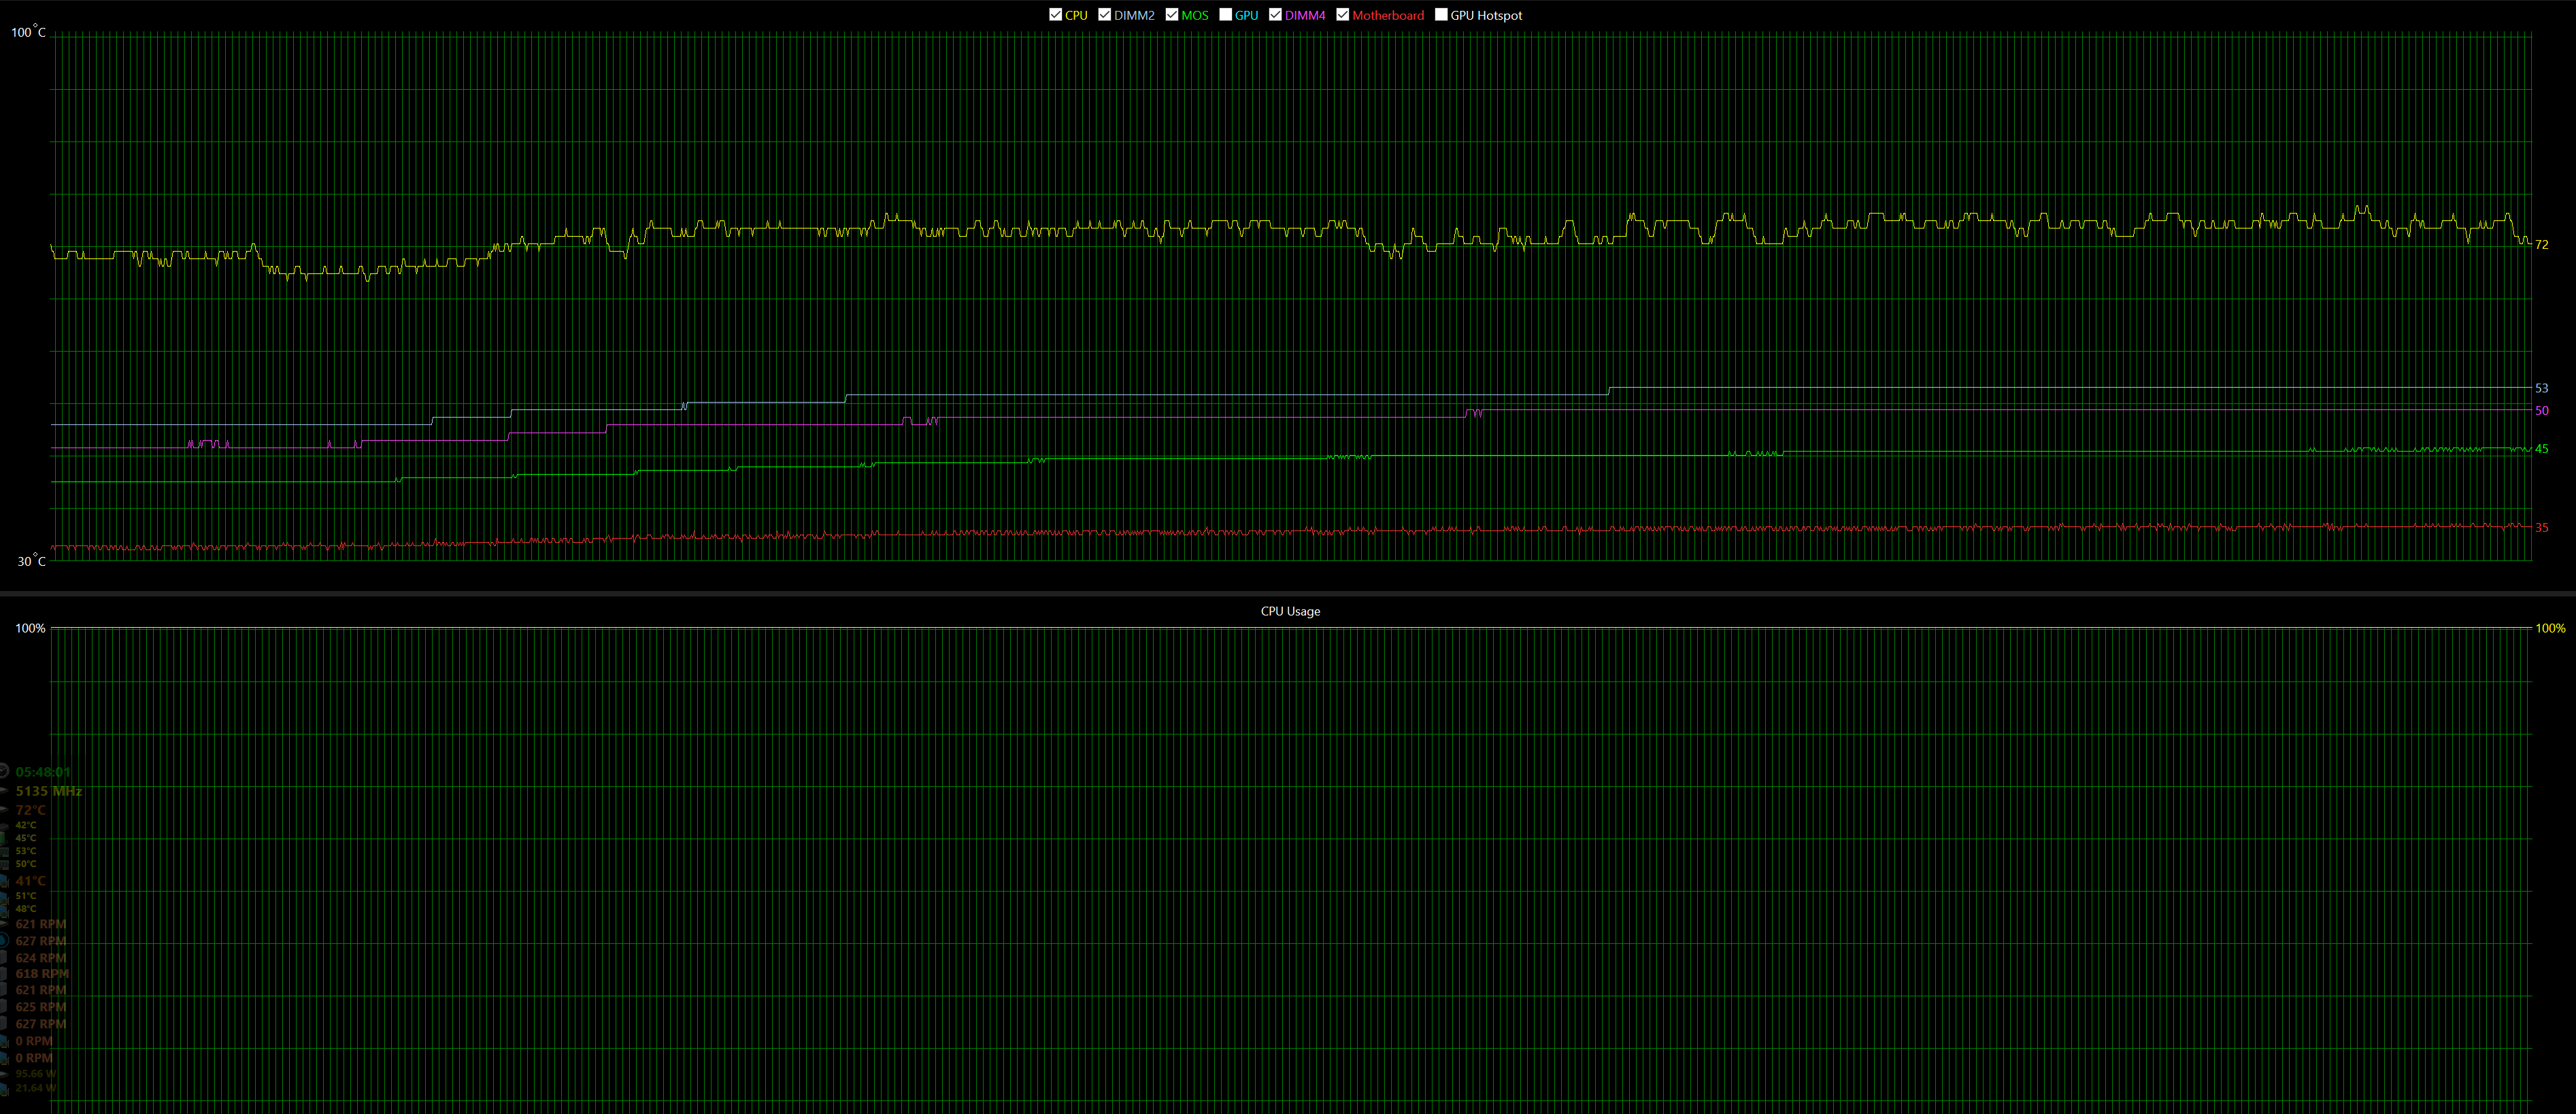Screen dimensions: 2576x1114
Task: Click the graphics card icon beside 41°C
Action: coord(3,881)
